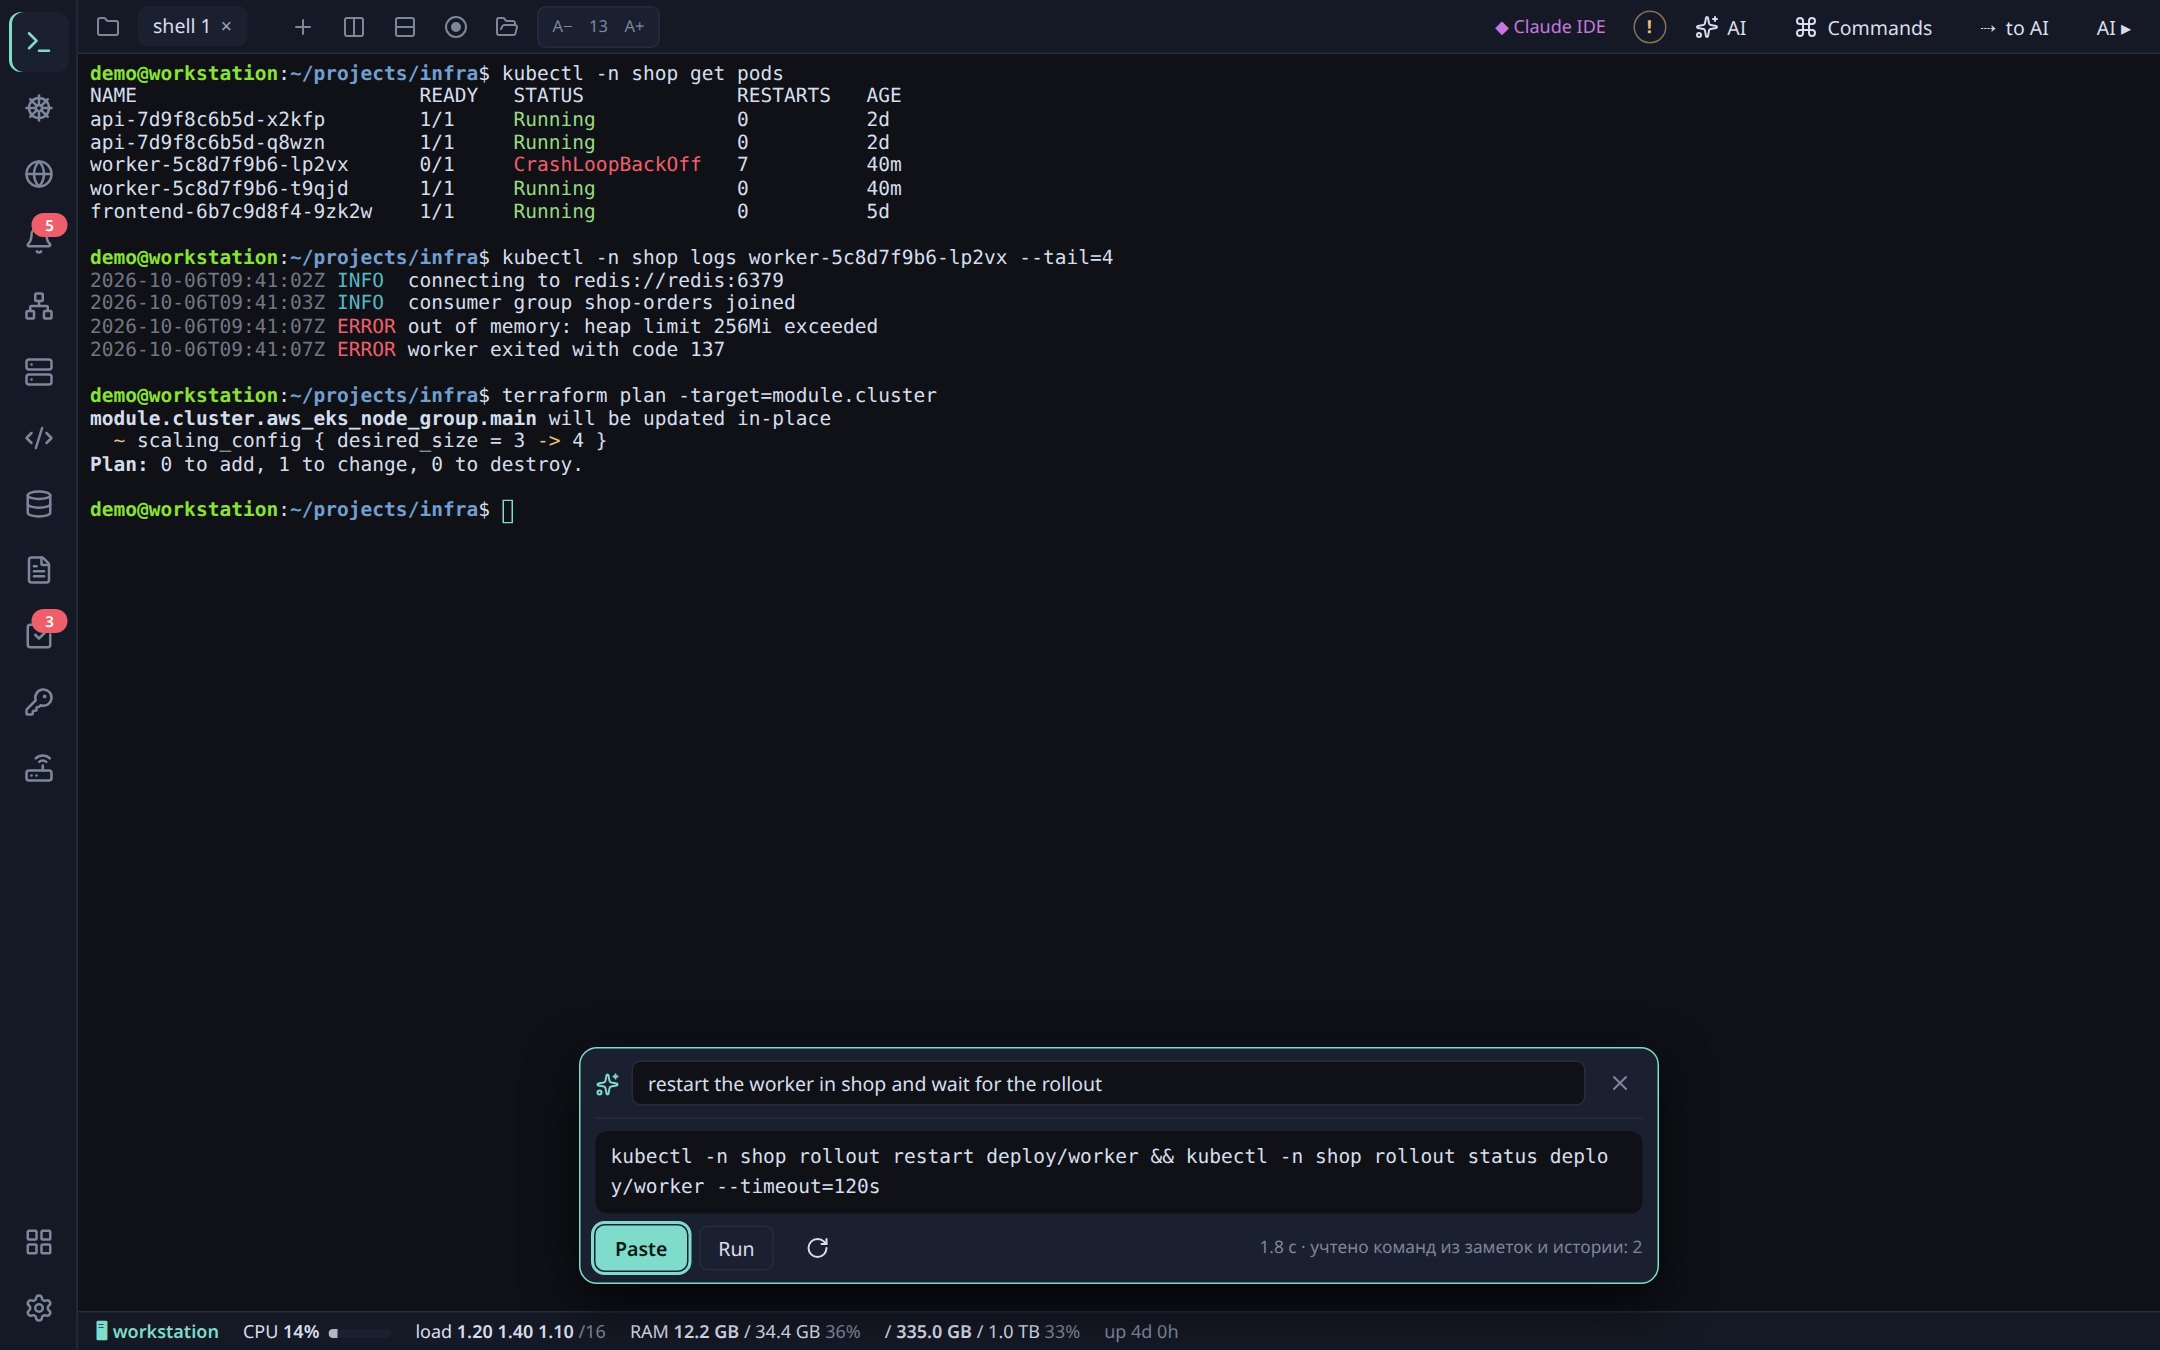
Task: Click pod name api-7d9f8c6b5d-x2kfp
Action: pyautogui.click(x=207, y=119)
